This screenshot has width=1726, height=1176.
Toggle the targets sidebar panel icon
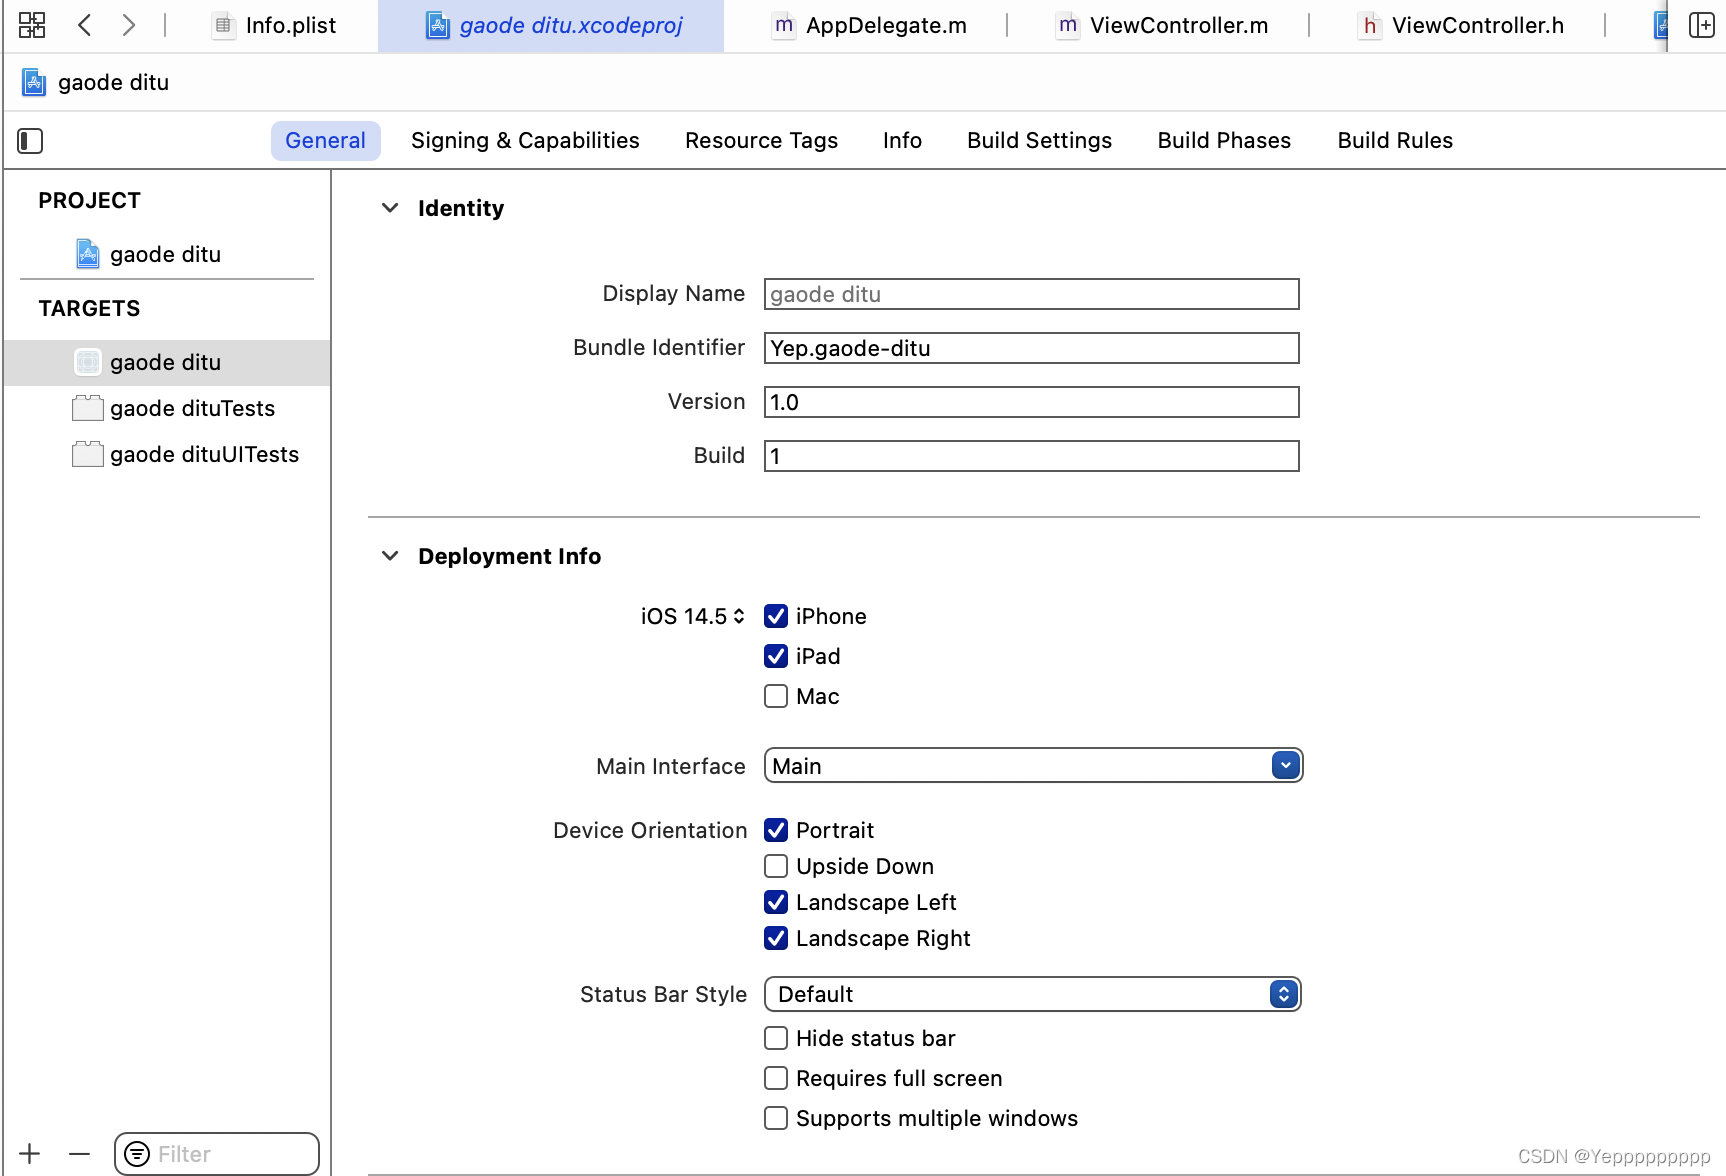[x=30, y=141]
